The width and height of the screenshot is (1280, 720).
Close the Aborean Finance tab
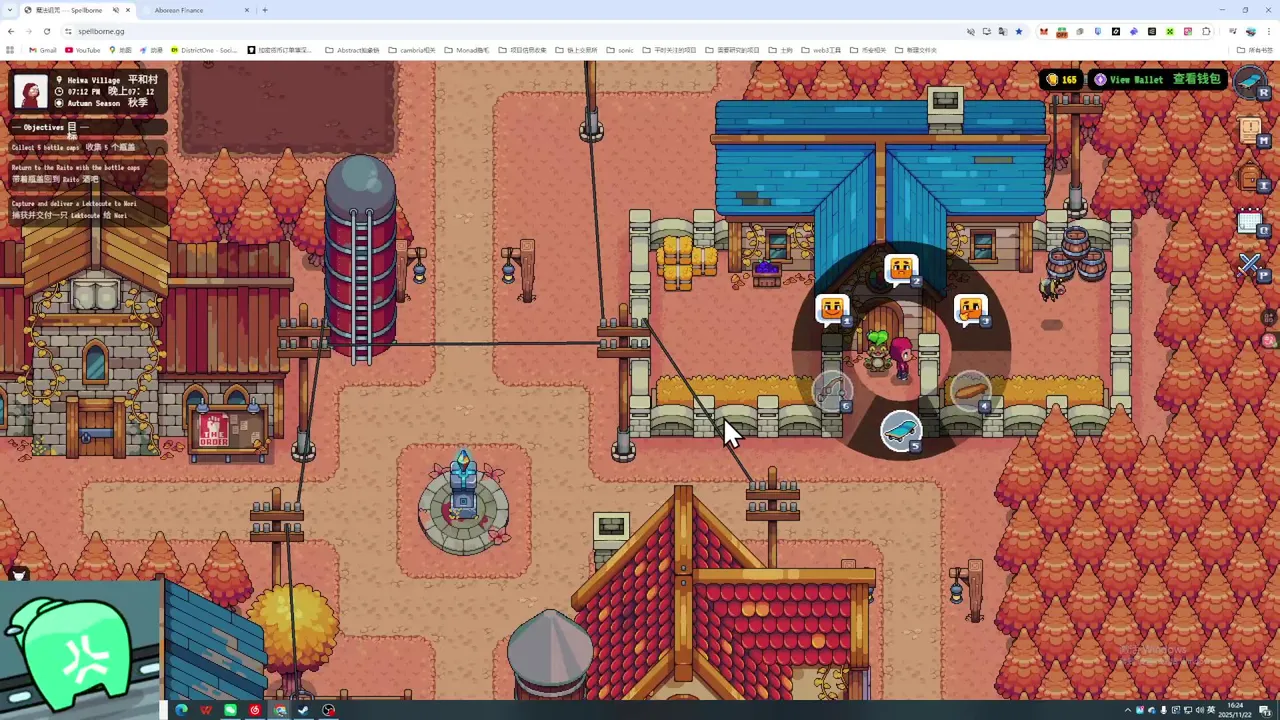[x=248, y=10]
